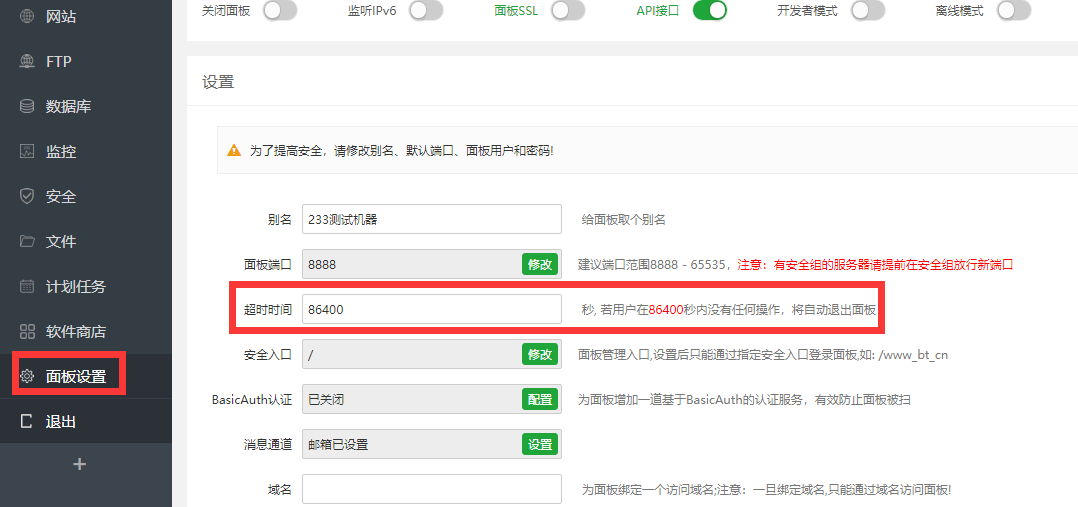The height and width of the screenshot is (507, 1078).
Task: Click the 文件 folder icon
Action: pos(27,241)
